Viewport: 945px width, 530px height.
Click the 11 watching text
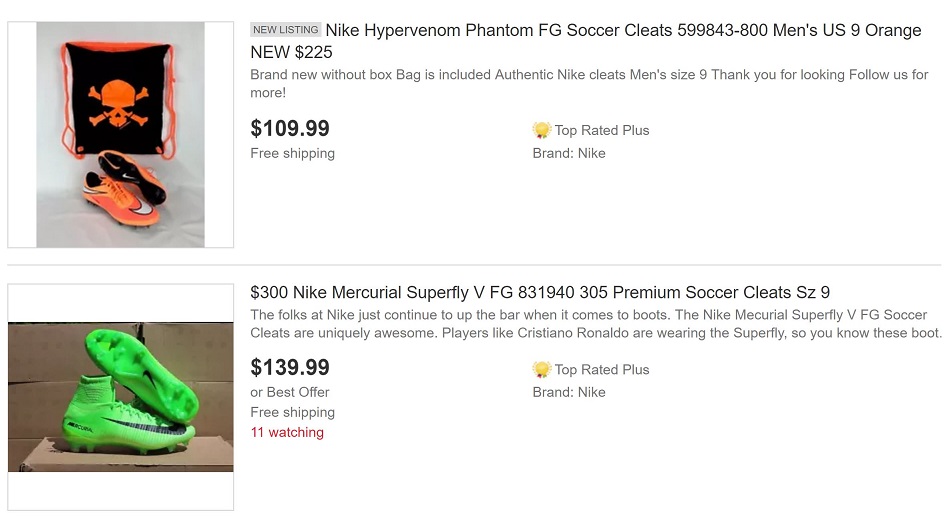[x=287, y=433]
